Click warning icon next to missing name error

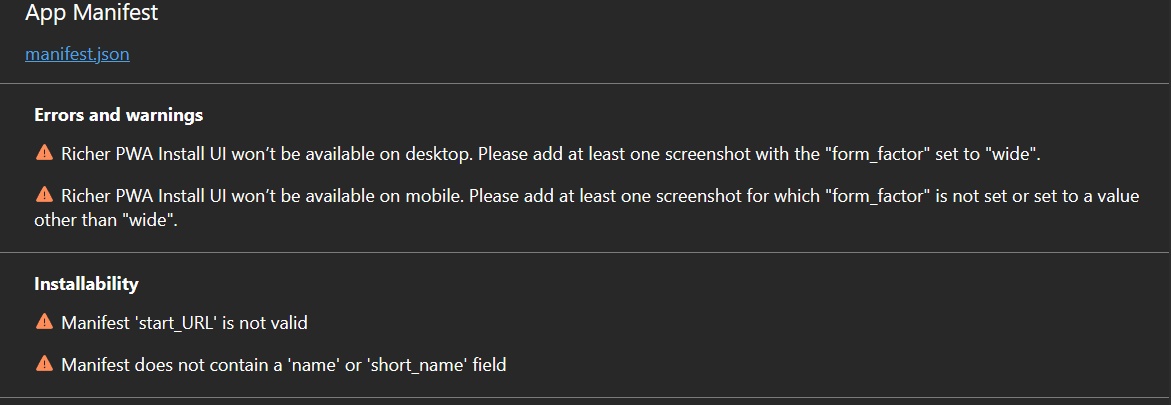44,364
